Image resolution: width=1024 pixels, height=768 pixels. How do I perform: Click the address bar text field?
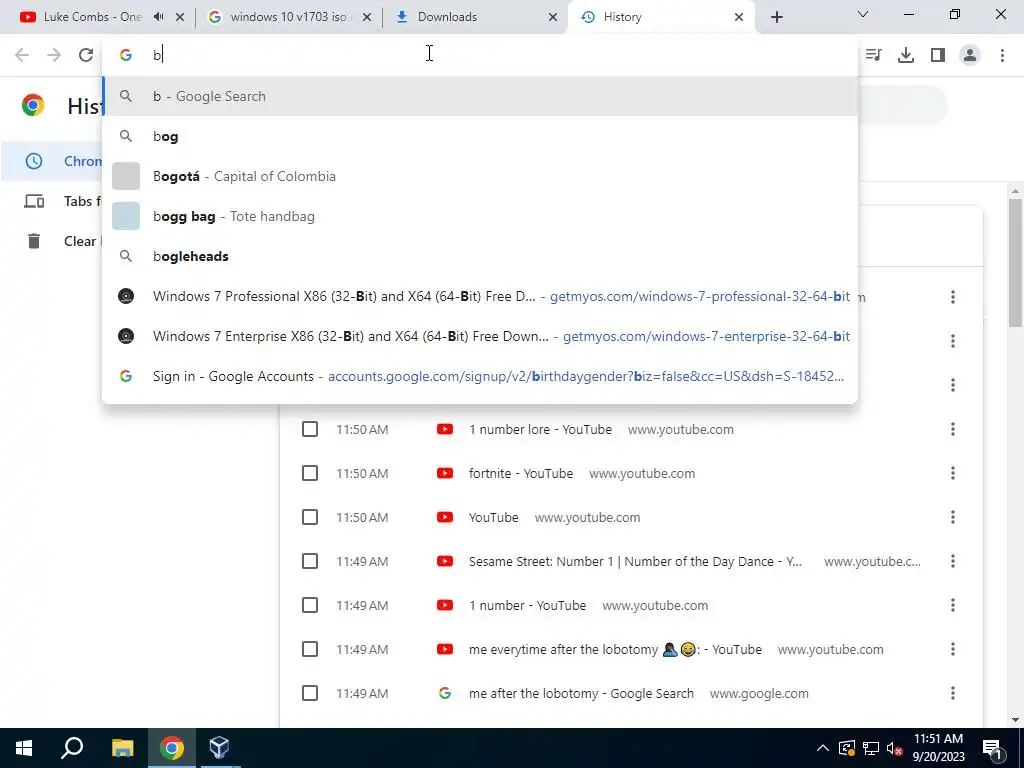pyautogui.click(x=480, y=55)
